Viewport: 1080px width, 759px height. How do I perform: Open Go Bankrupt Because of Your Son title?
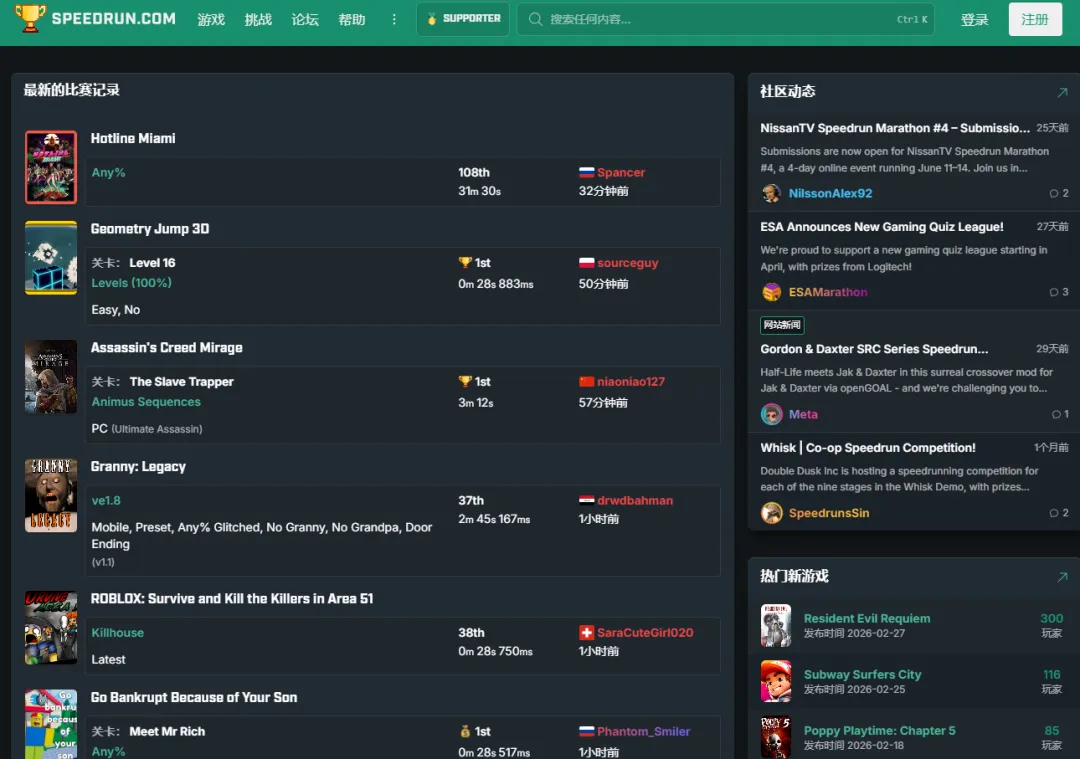[x=194, y=697]
